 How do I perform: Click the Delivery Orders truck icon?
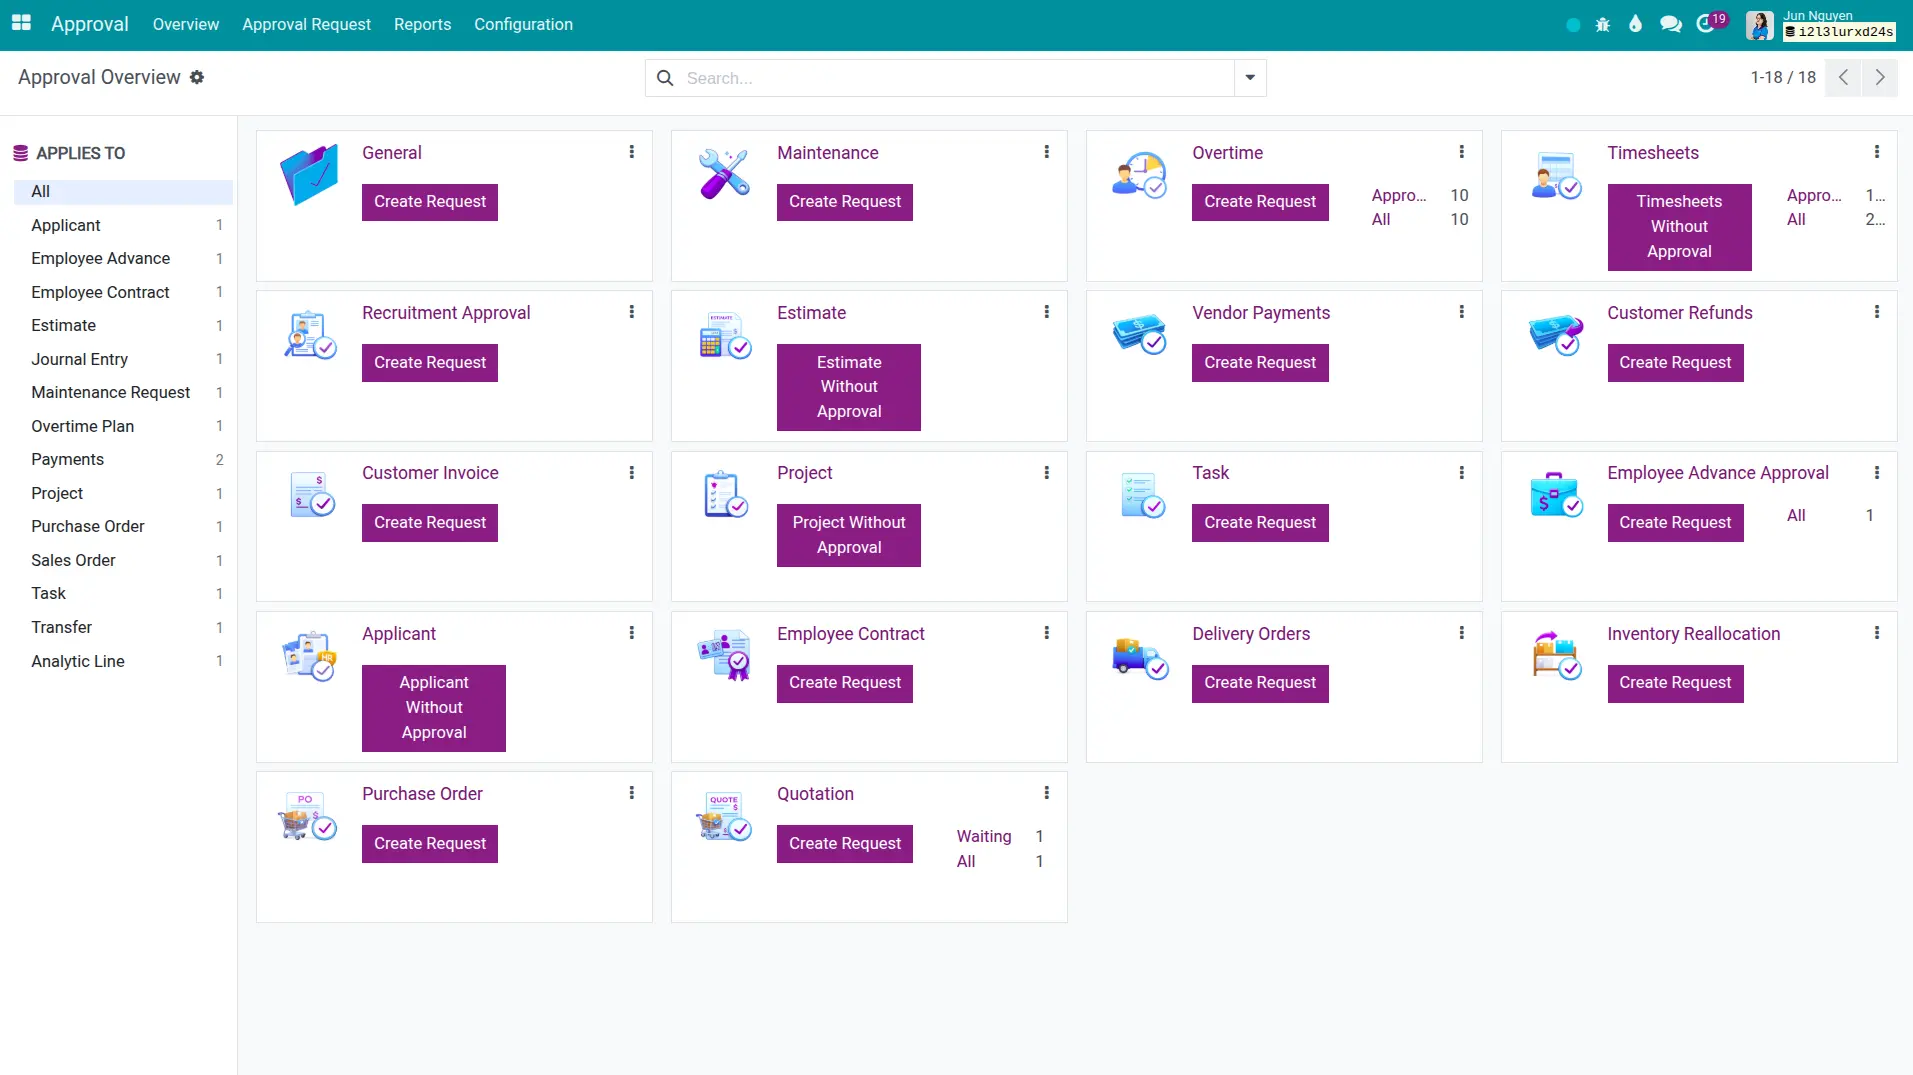1139,657
